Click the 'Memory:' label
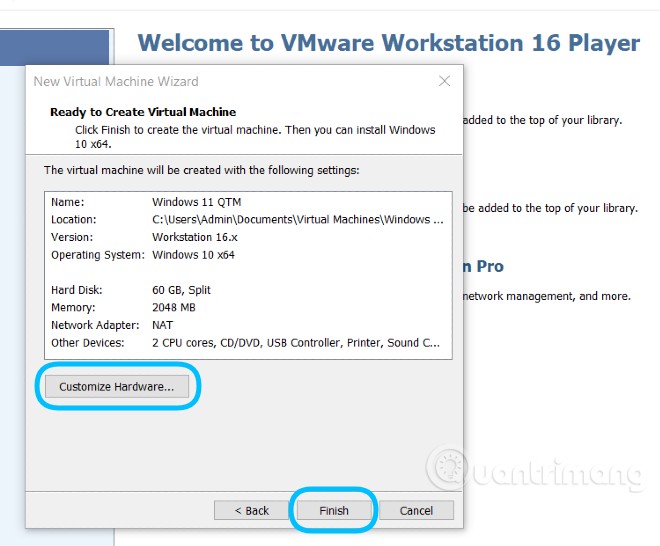The image size is (660, 546). tap(73, 308)
